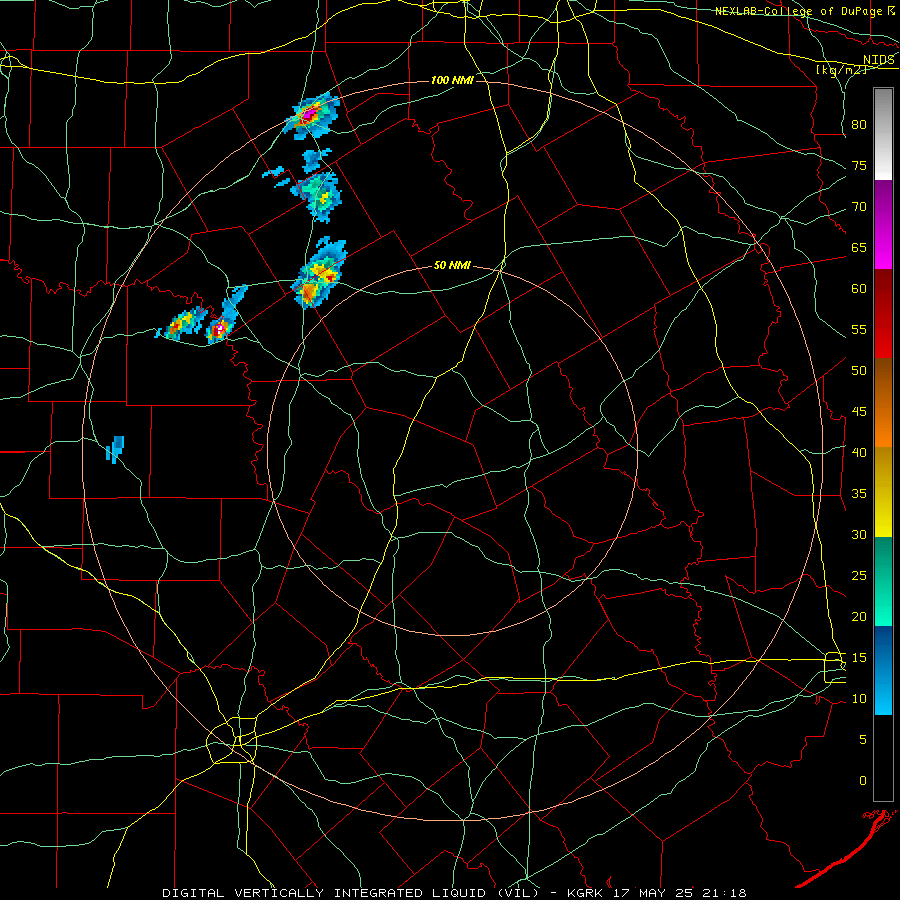Select the brown-orange segment of color bar
This screenshot has height=900, width=900.
click(x=883, y=403)
